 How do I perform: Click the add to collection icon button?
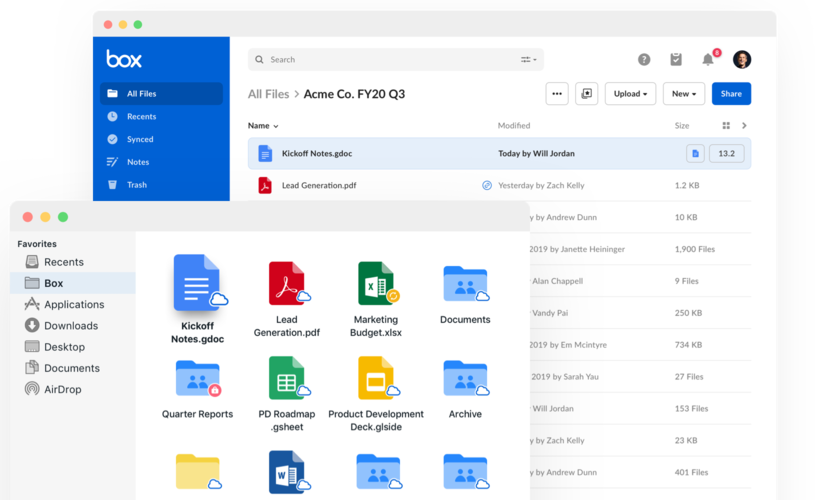[586, 94]
